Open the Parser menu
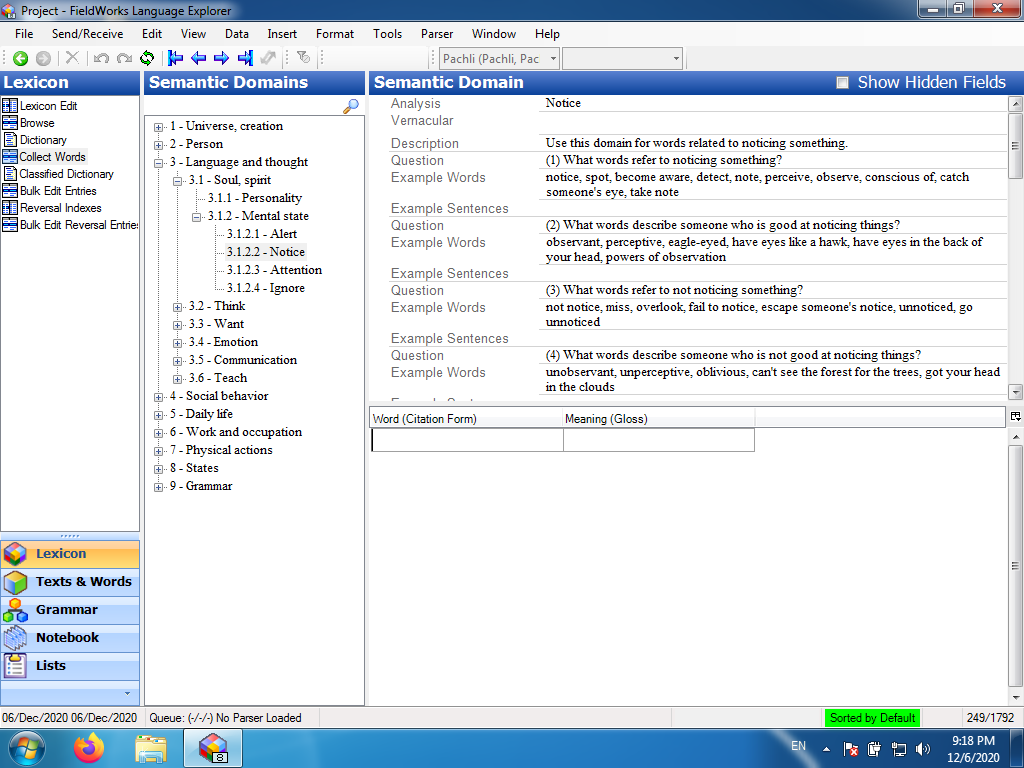 [436, 34]
